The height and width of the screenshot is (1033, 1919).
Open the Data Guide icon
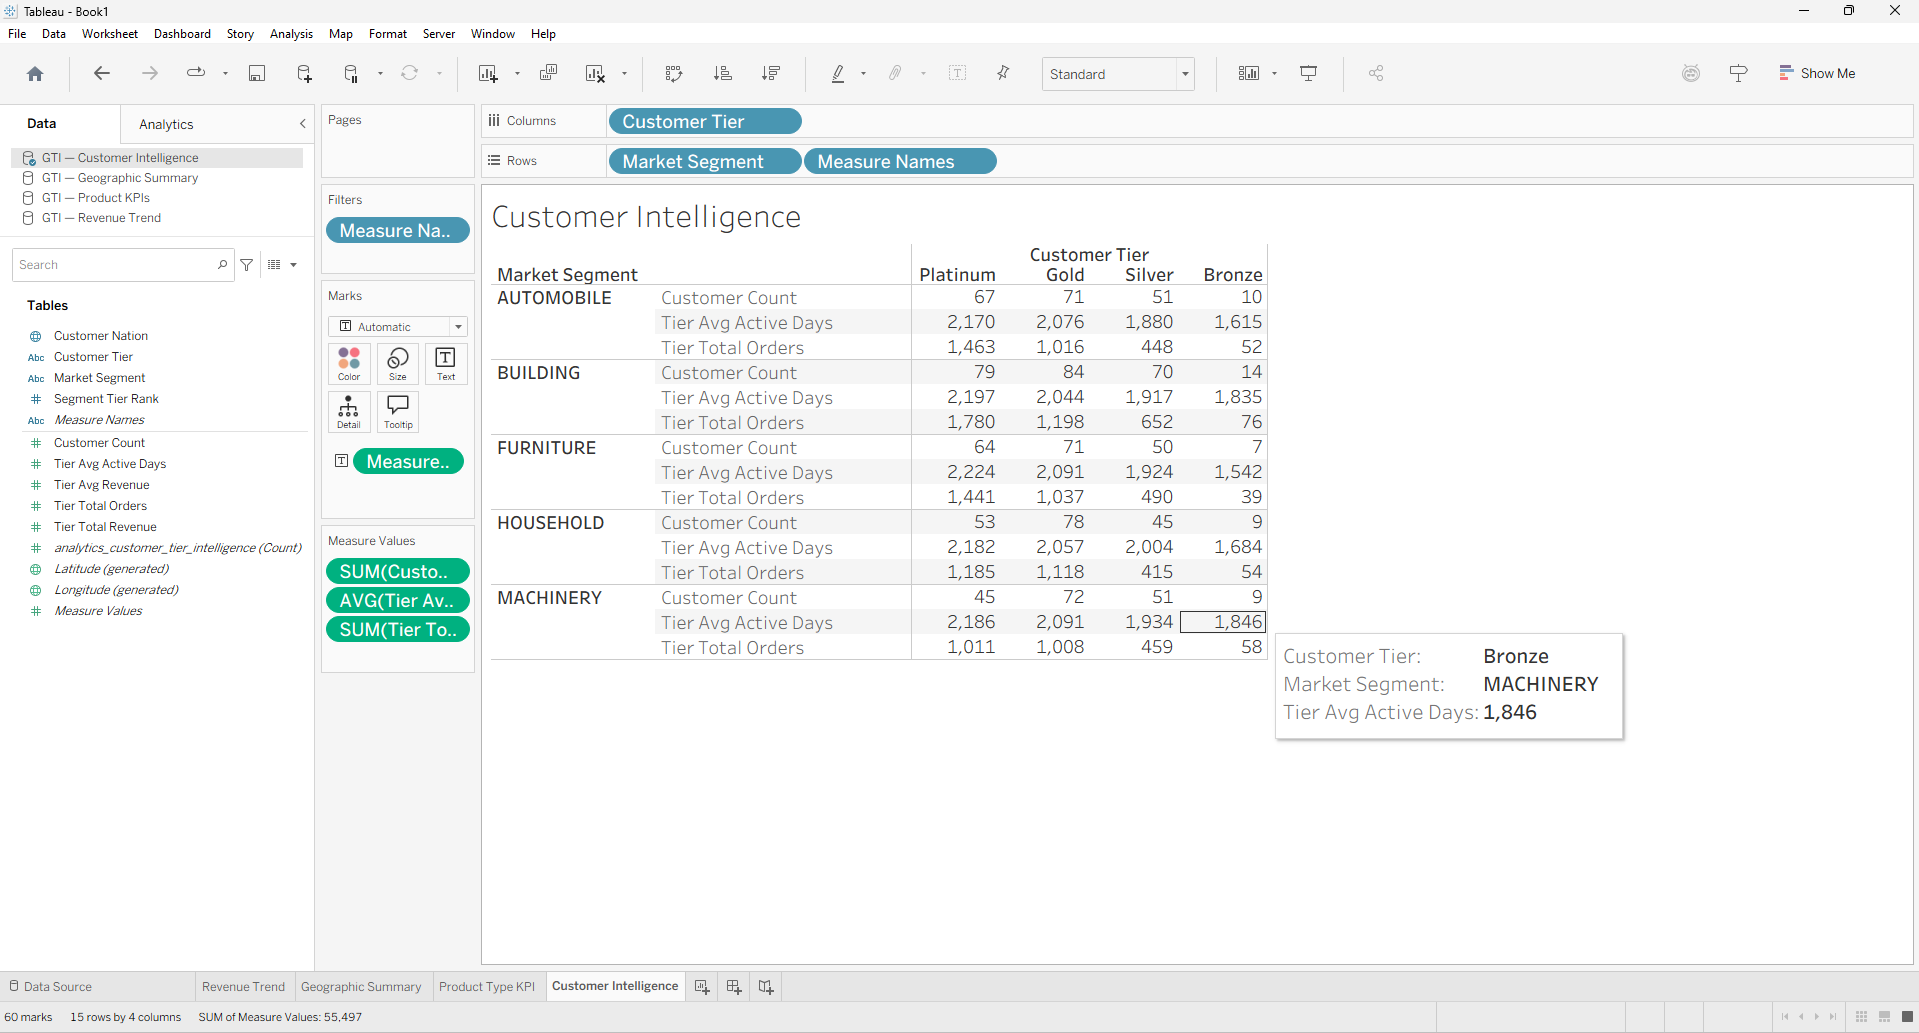[x=1691, y=73]
